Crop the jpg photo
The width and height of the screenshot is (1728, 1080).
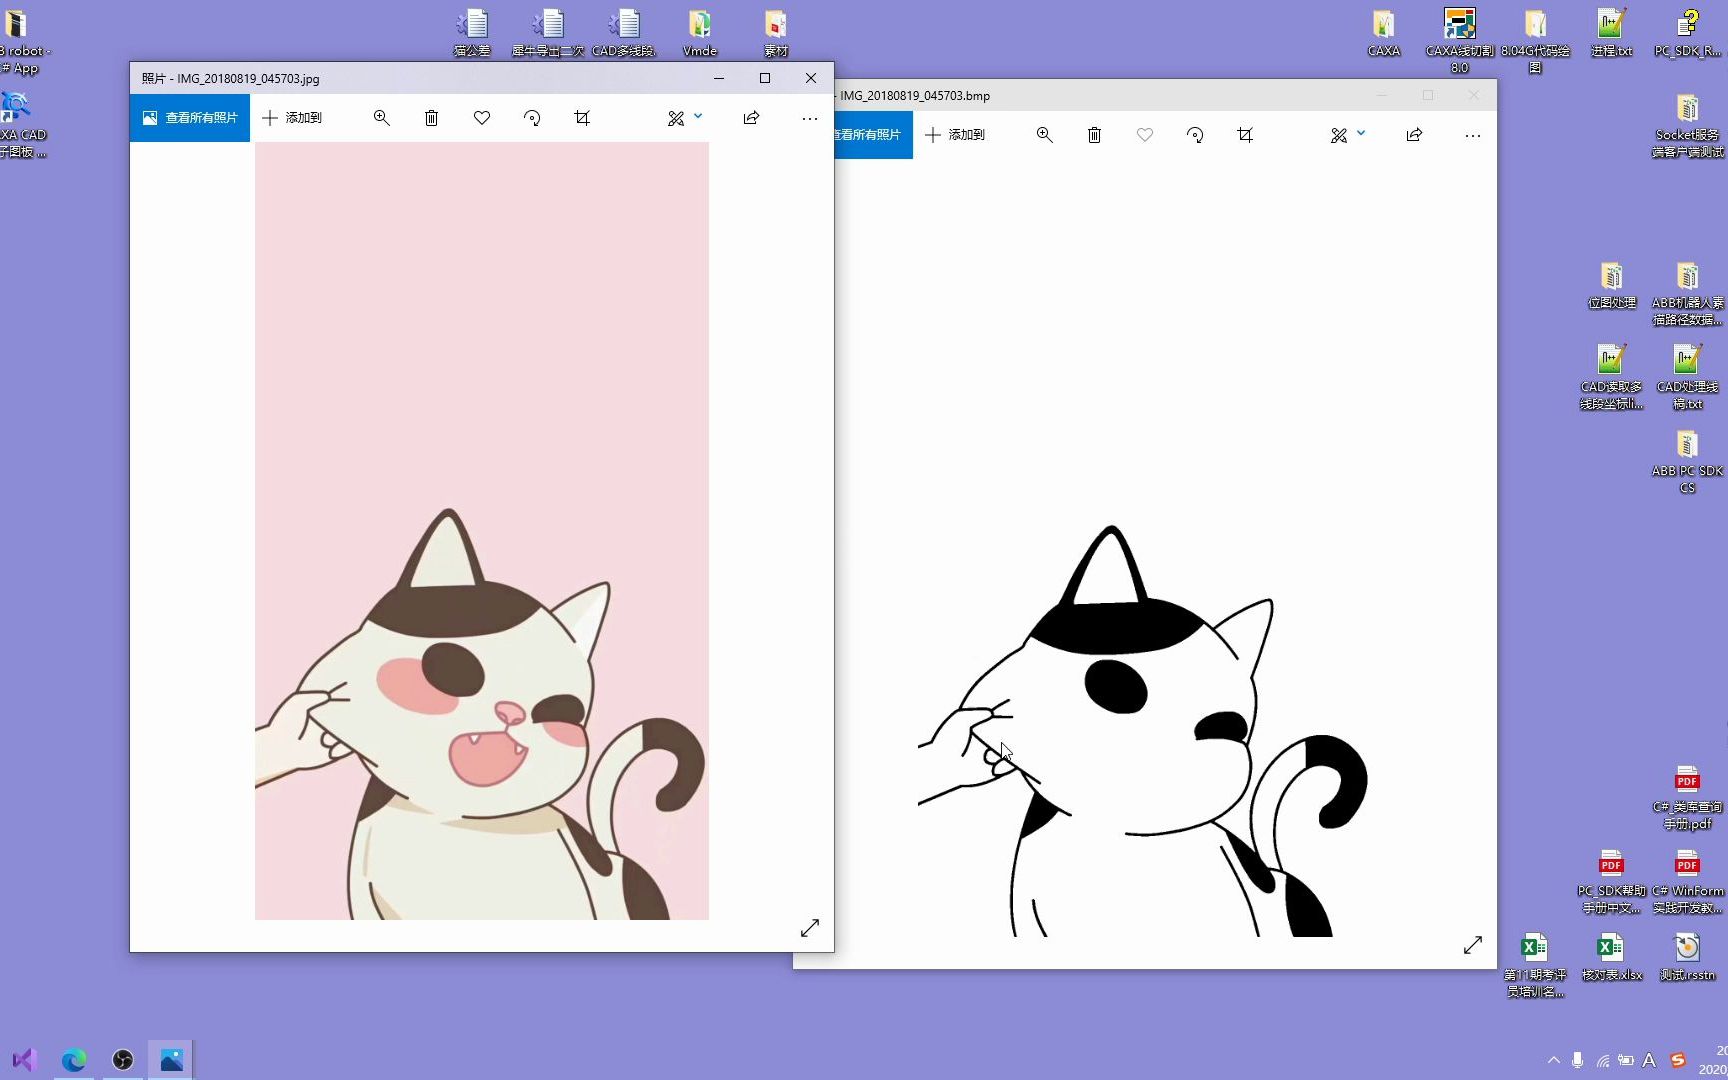[582, 118]
